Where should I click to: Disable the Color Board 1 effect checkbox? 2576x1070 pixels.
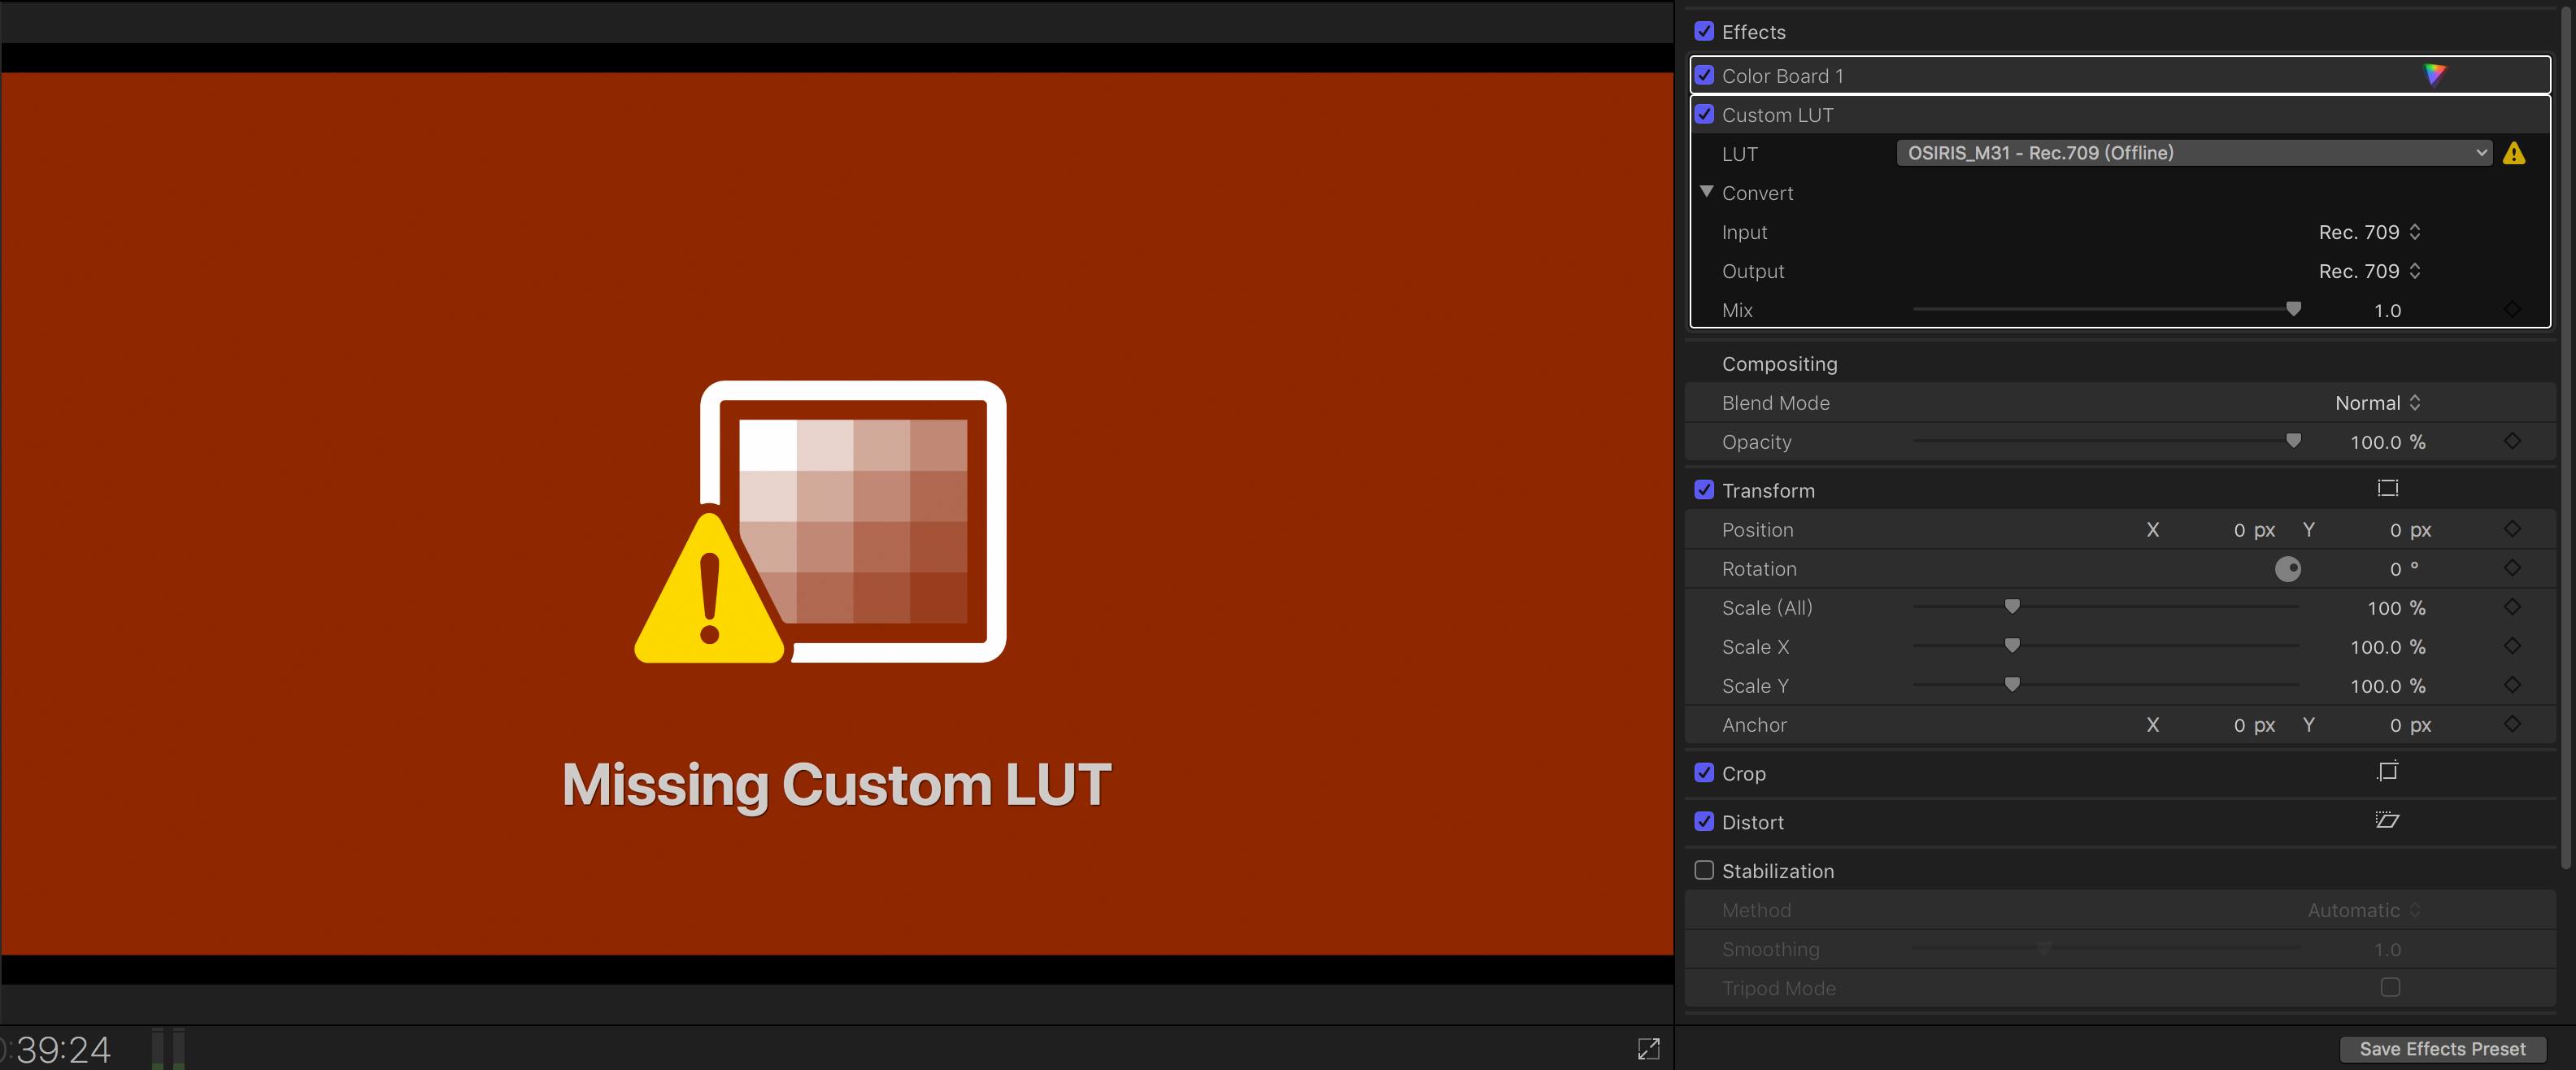pyautogui.click(x=1704, y=75)
